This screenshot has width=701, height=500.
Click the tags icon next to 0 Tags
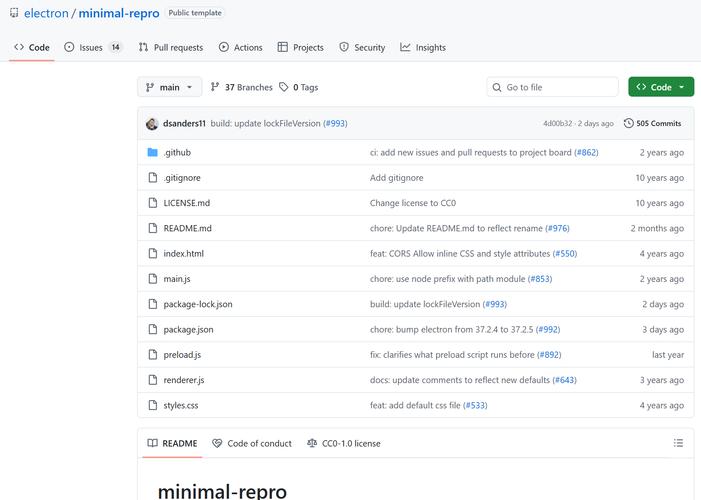(284, 87)
